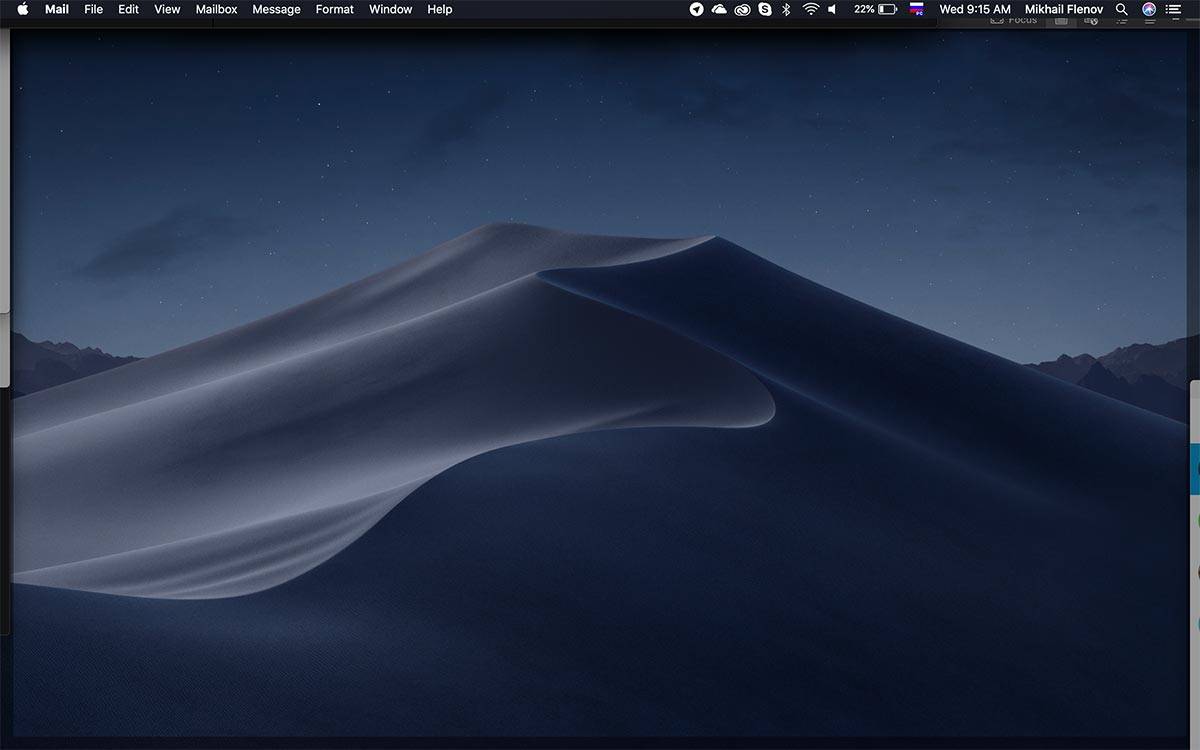1200x750 pixels.
Task: Click the location arrow status icon
Action: coord(697,9)
